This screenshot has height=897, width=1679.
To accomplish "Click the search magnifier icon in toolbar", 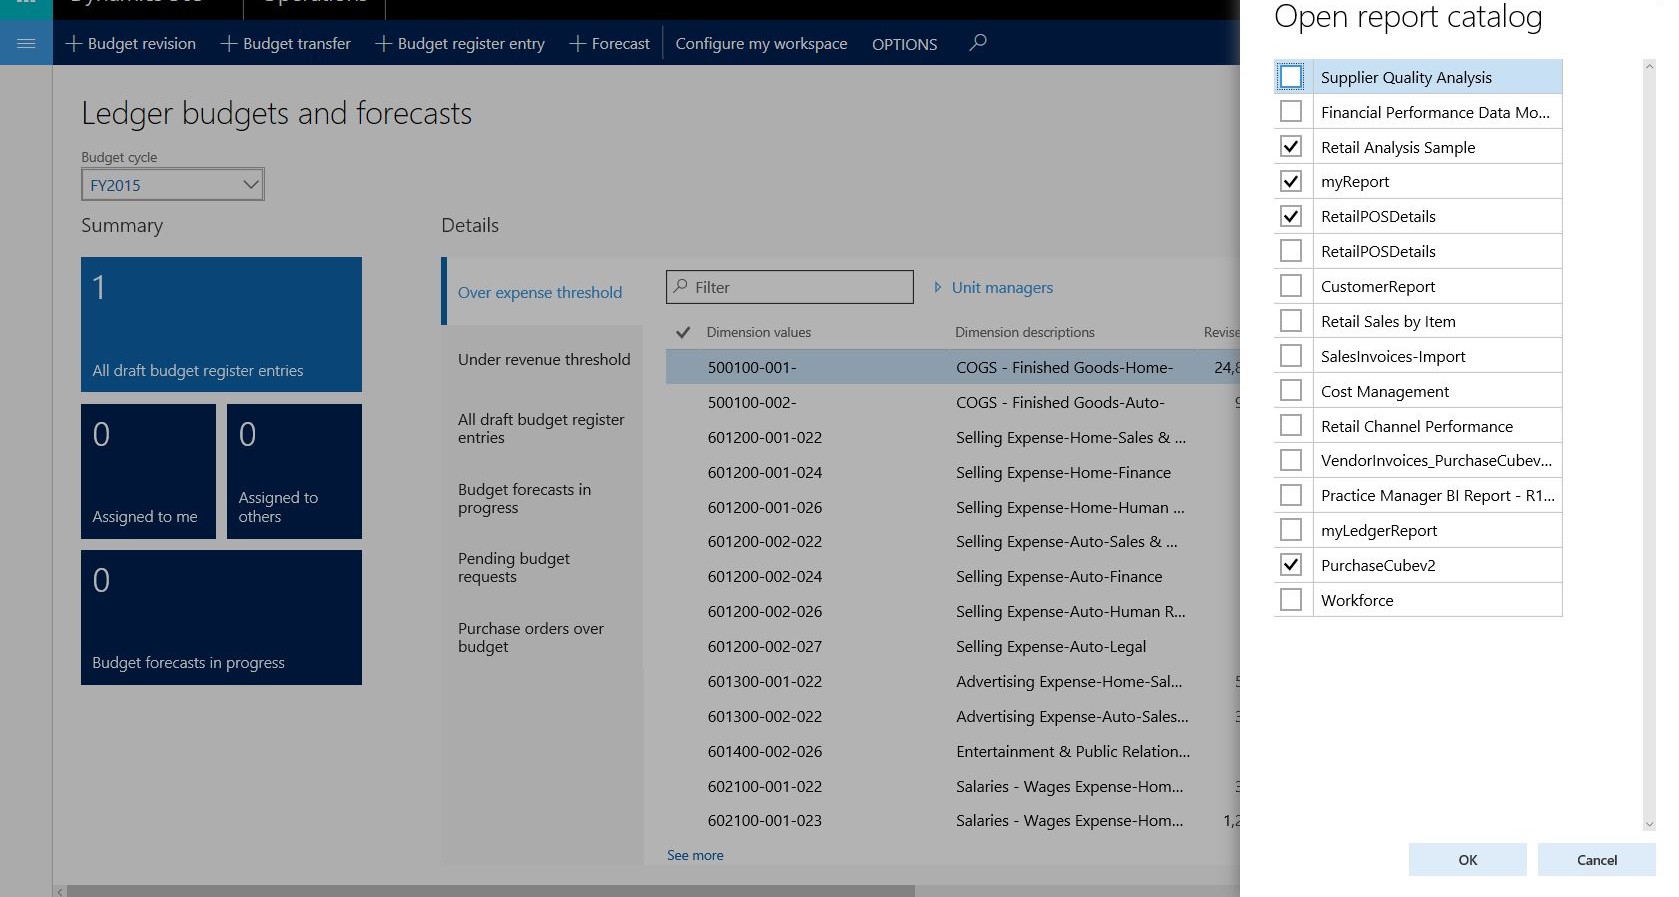I will point(978,42).
